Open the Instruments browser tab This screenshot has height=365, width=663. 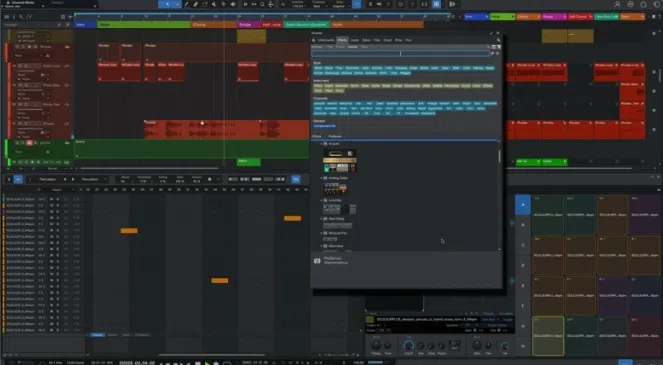(326, 40)
